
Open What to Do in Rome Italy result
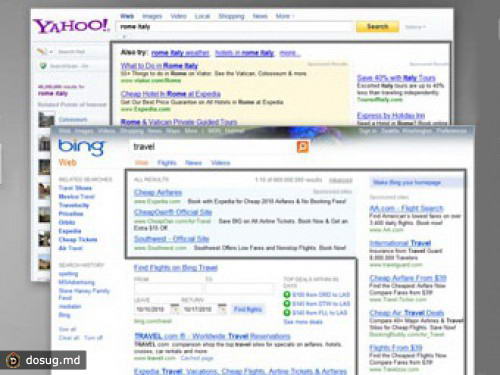tap(159, 66)
